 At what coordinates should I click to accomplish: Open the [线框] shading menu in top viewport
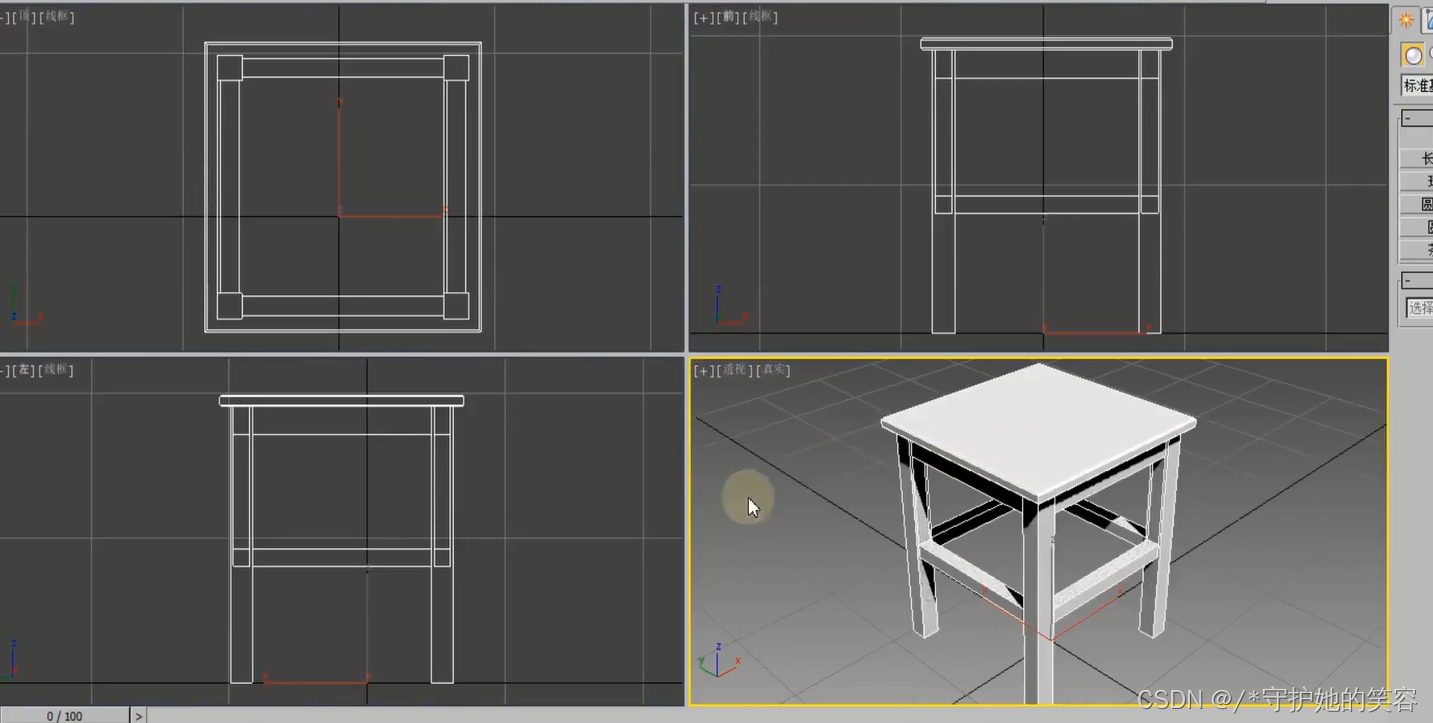[x=56, y=17]
